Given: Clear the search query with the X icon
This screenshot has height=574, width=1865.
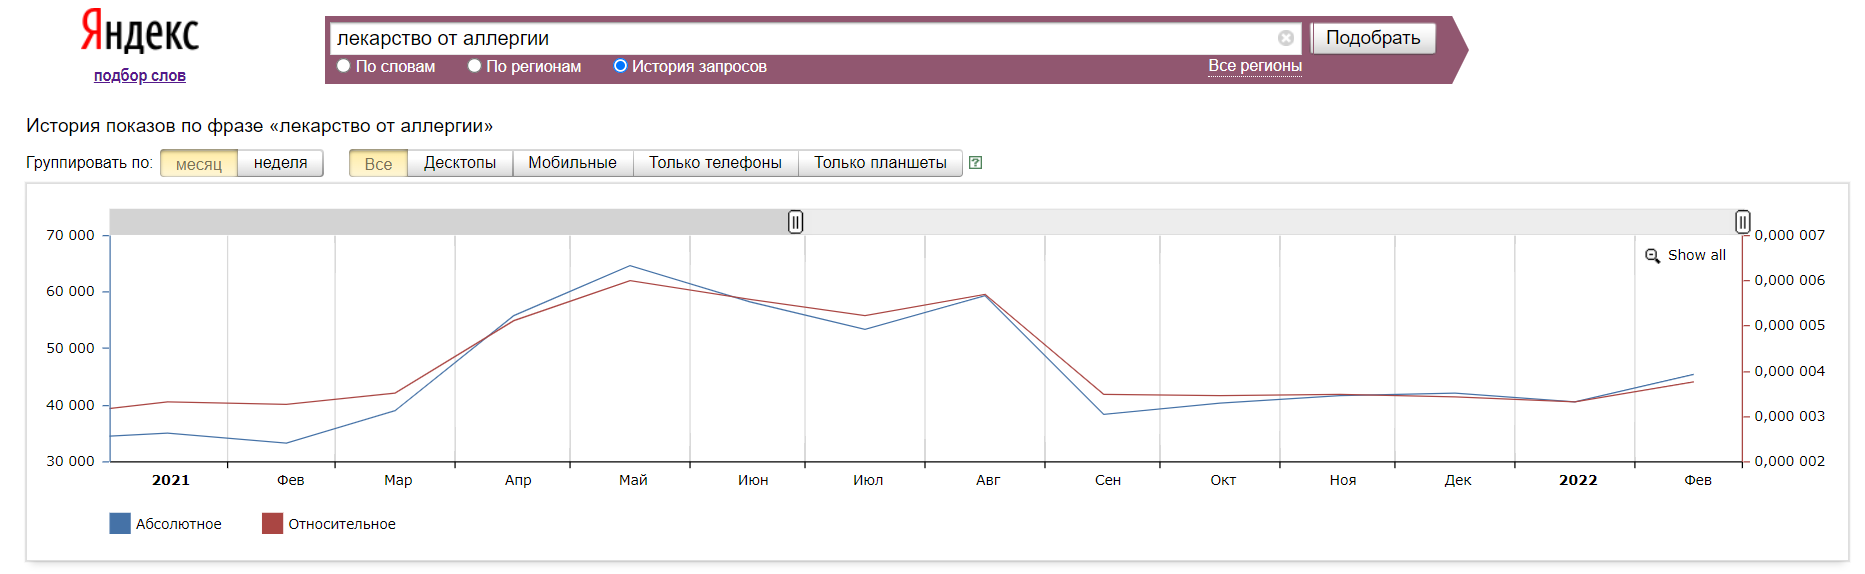Looking at the screenshot, I should pos(1286,38).
